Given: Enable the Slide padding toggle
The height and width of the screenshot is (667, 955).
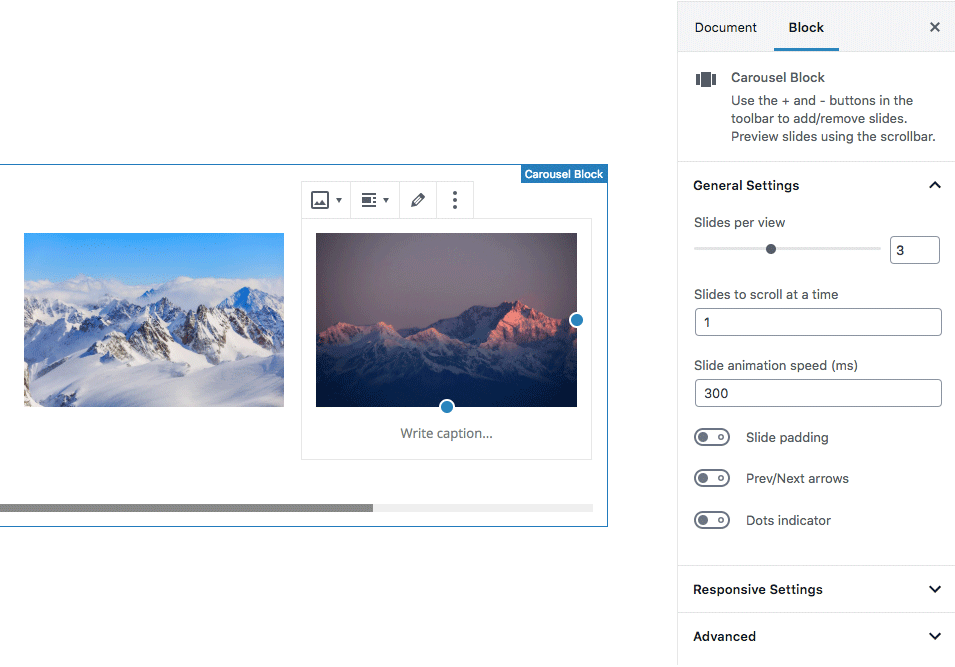Looking at the screenshot, I should (x=712, y=437).
